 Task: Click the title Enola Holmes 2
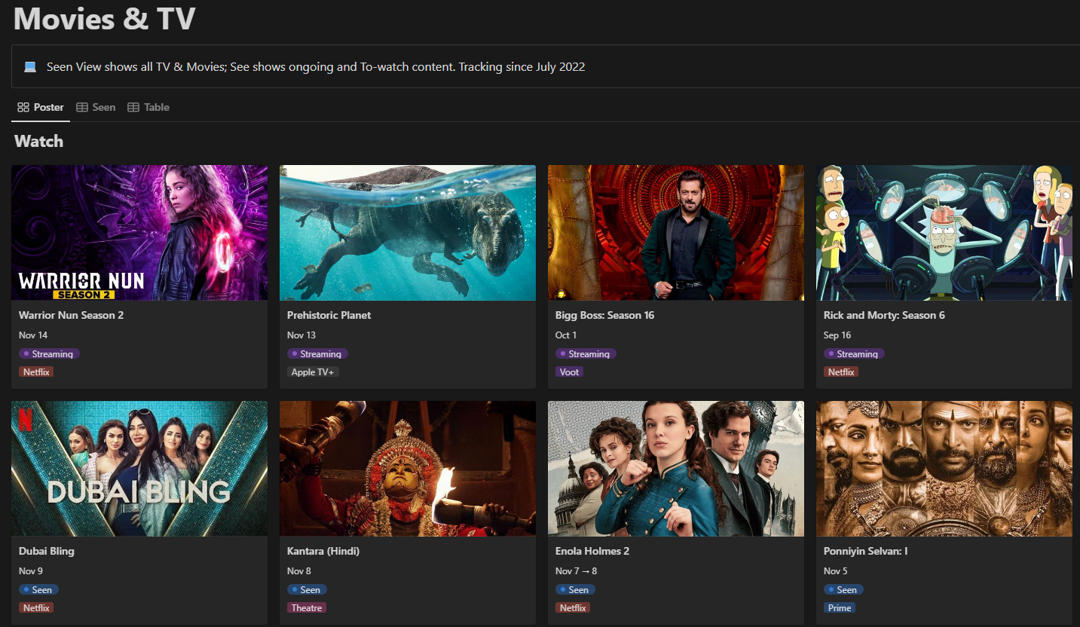click(592, 551)
